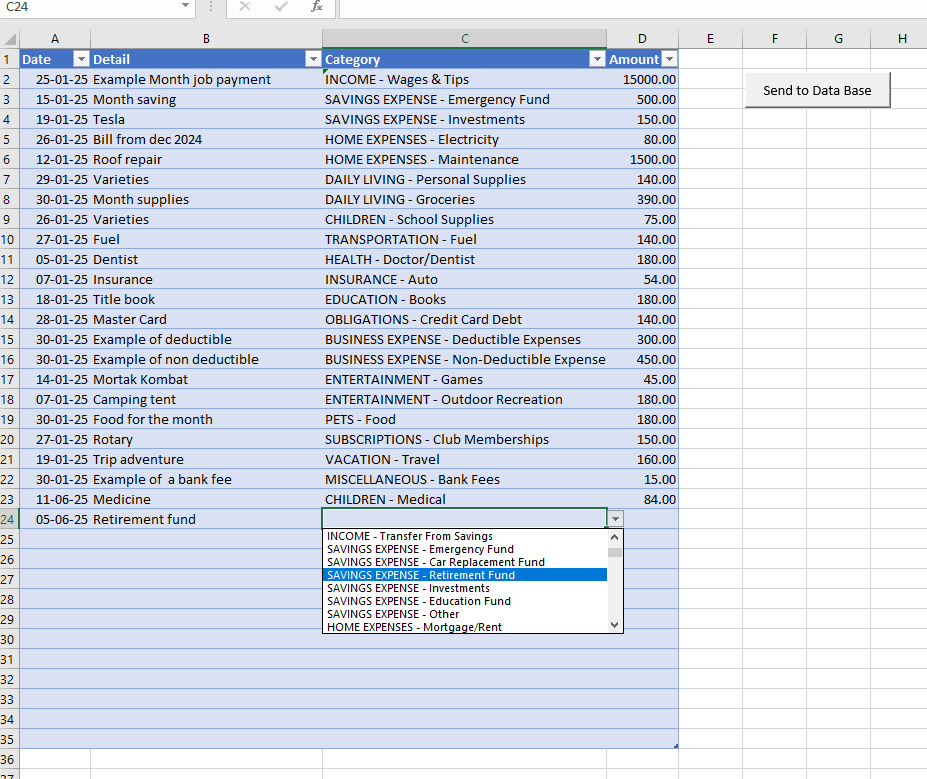
Task: Open the filter arrow on the Detail header
Action: click(313, 59)
